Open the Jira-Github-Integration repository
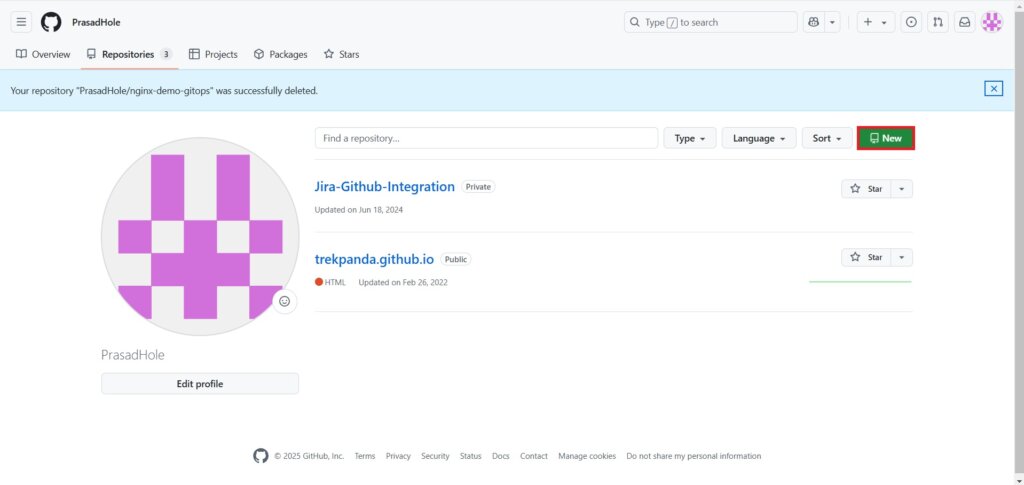Screen dimensions: 1024x485 tap(385, 187)
